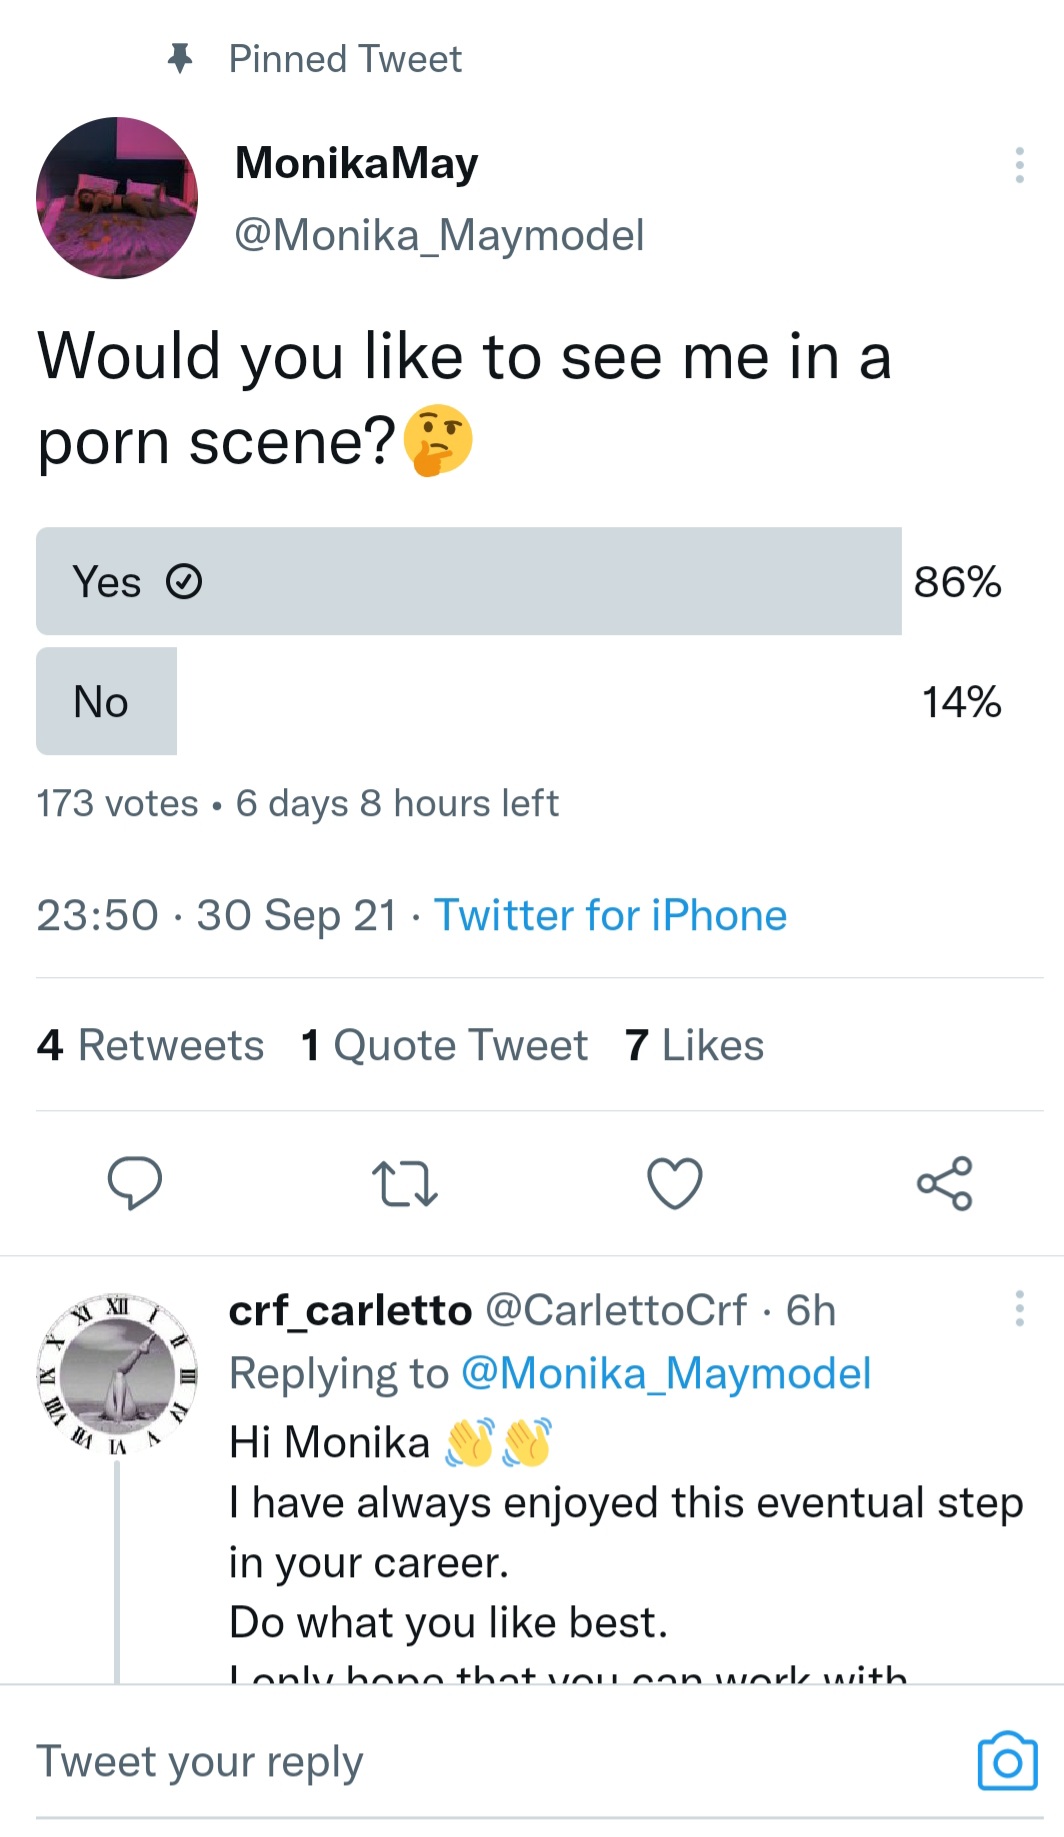This screenshot has width=1064, height=1837.
Task: Tap the pin icon beside Pinned Tweet
Action: (x=180, y=59)
